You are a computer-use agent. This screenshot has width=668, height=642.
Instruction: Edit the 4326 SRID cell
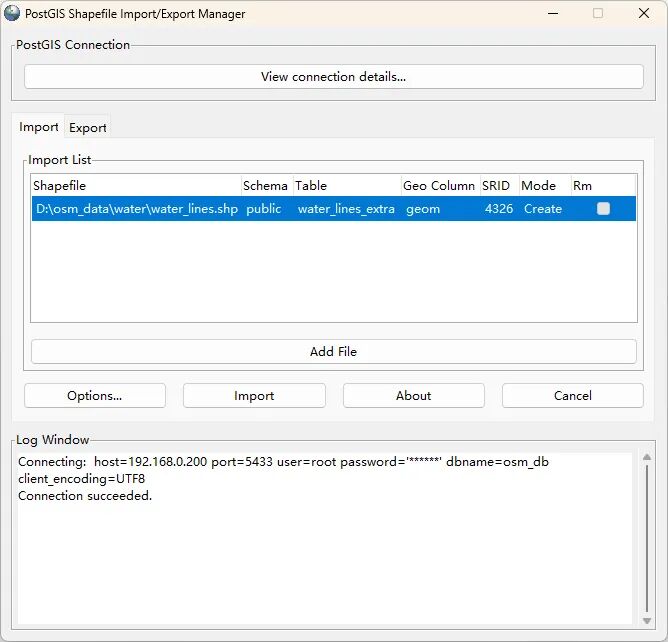[499, 209]
